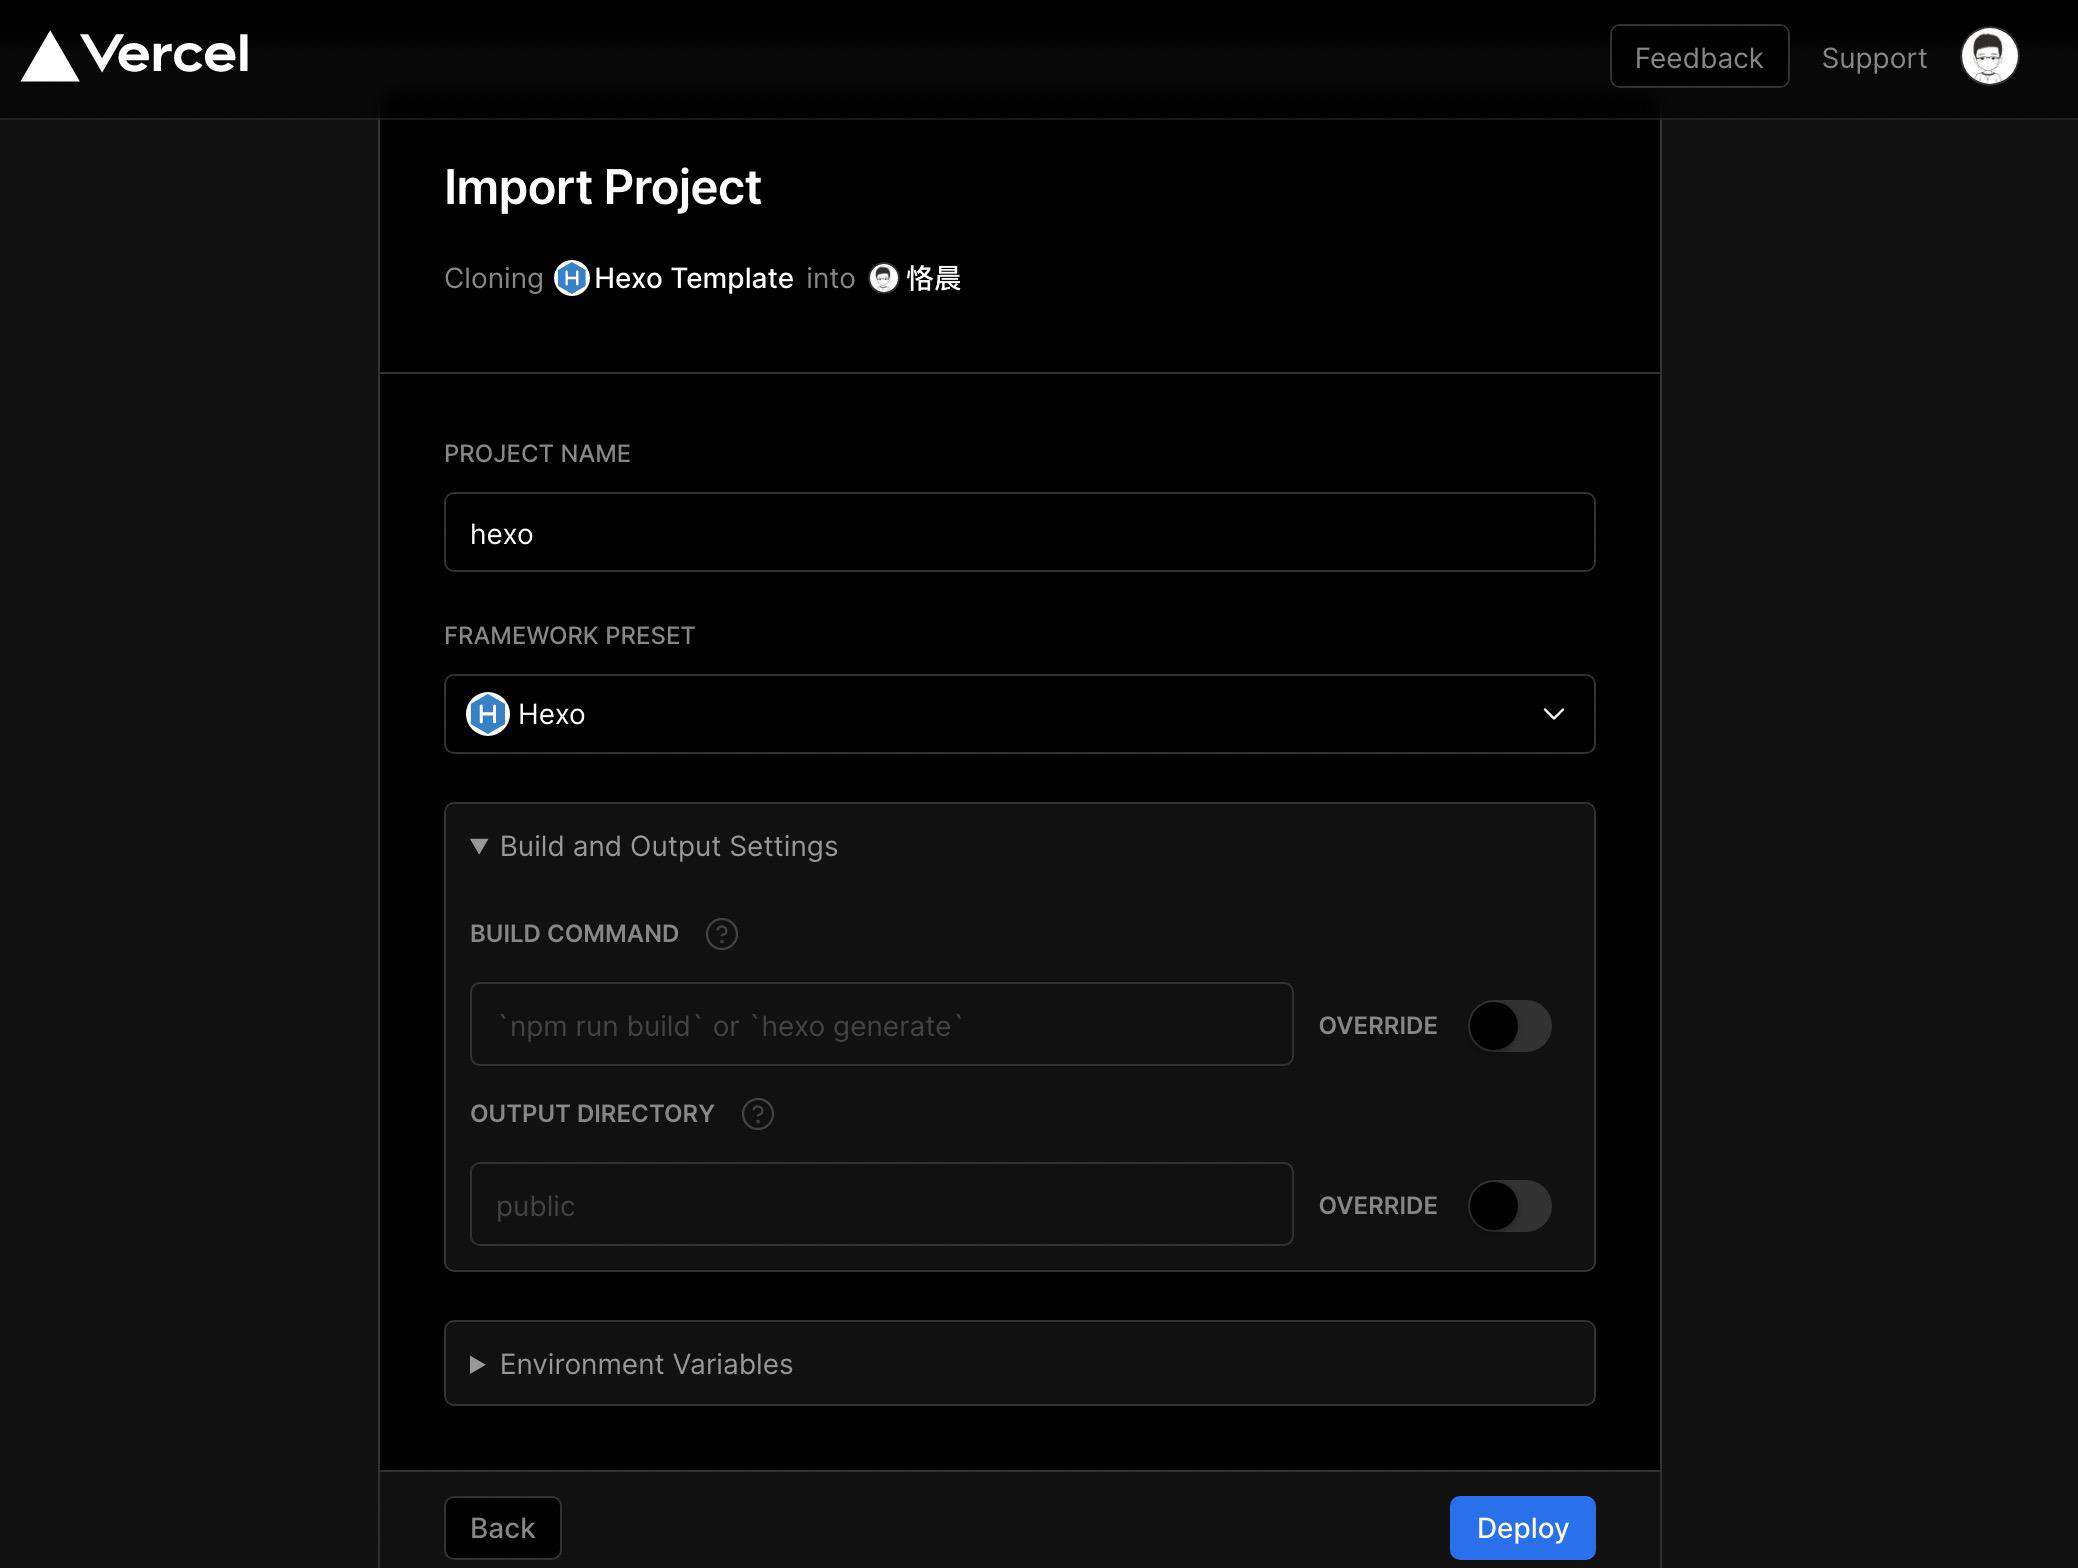Click the BUILD COMMAND label
The image size is (2078, 1568).
point(574,934)
